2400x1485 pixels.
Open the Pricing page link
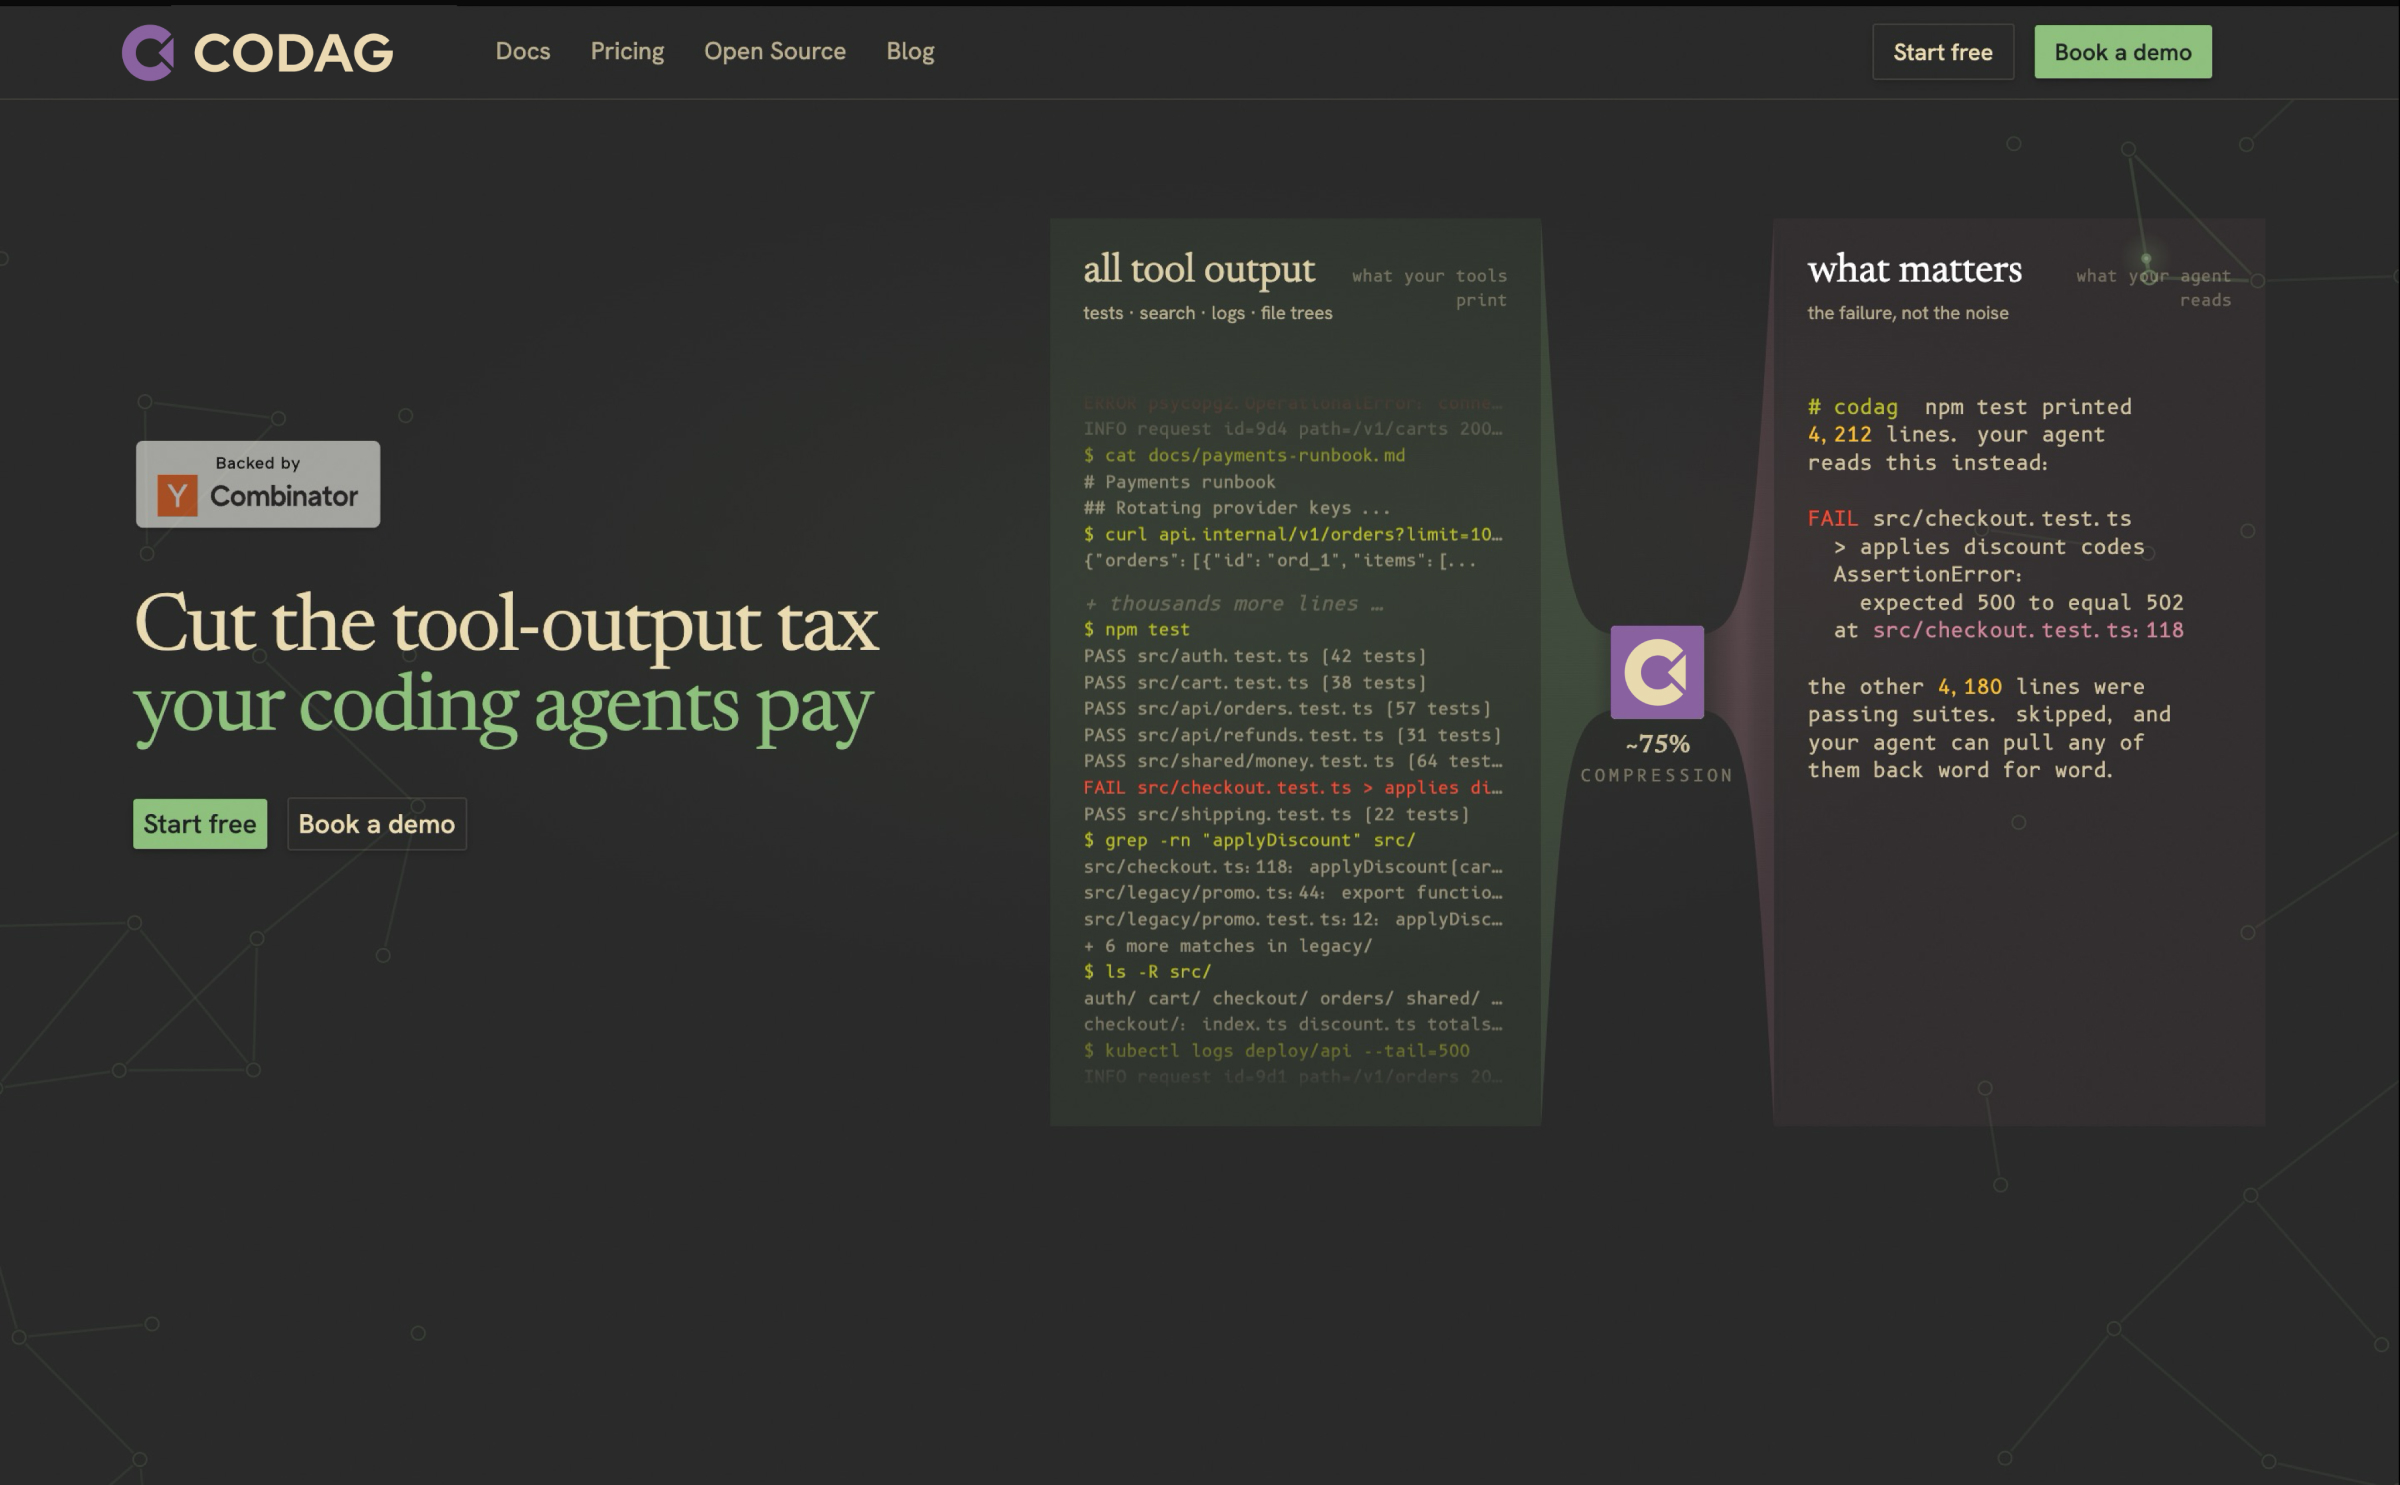(x=627, y=51)
